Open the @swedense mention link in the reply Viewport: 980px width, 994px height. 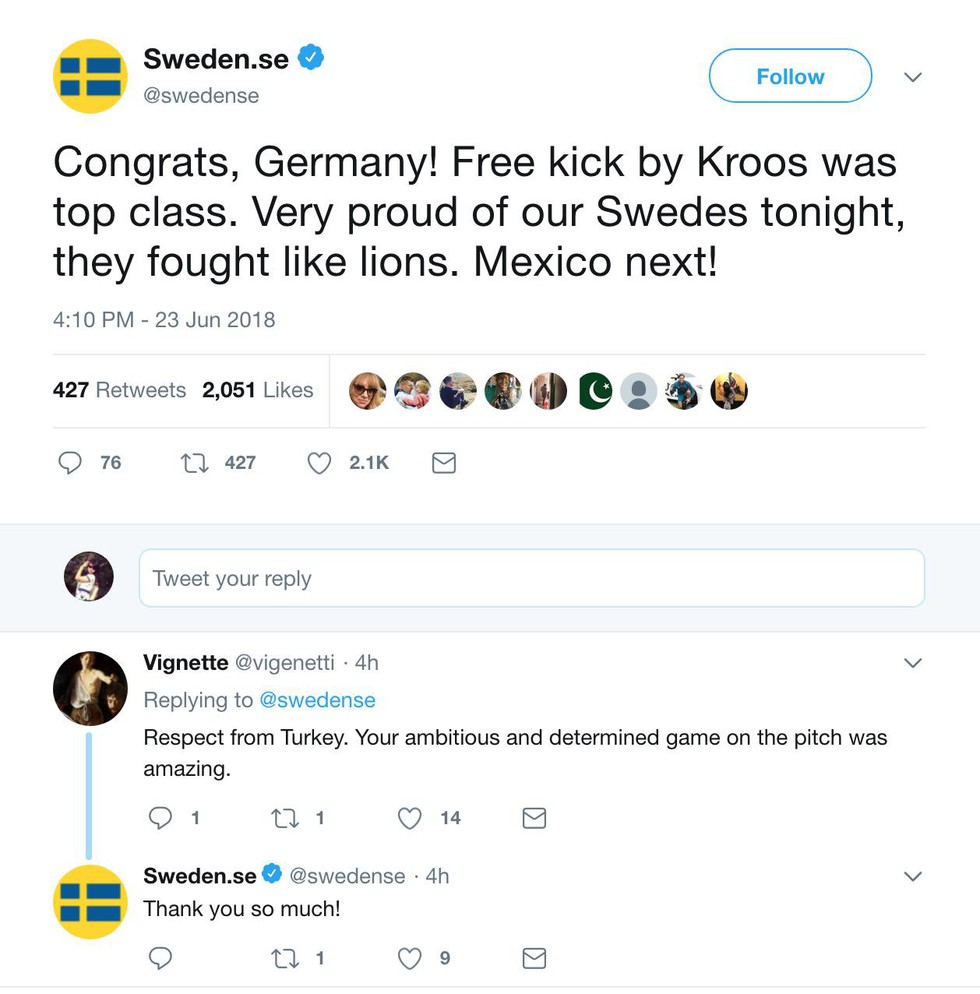318,700
